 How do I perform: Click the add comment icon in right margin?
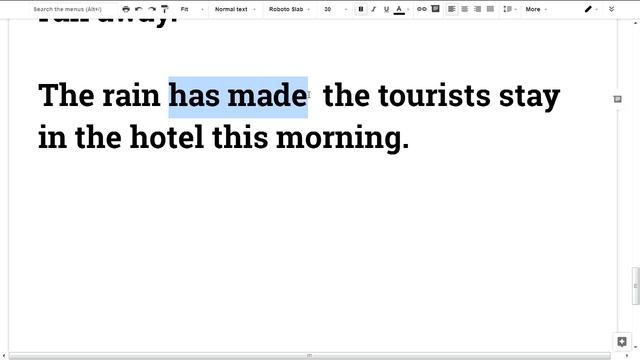618,99
